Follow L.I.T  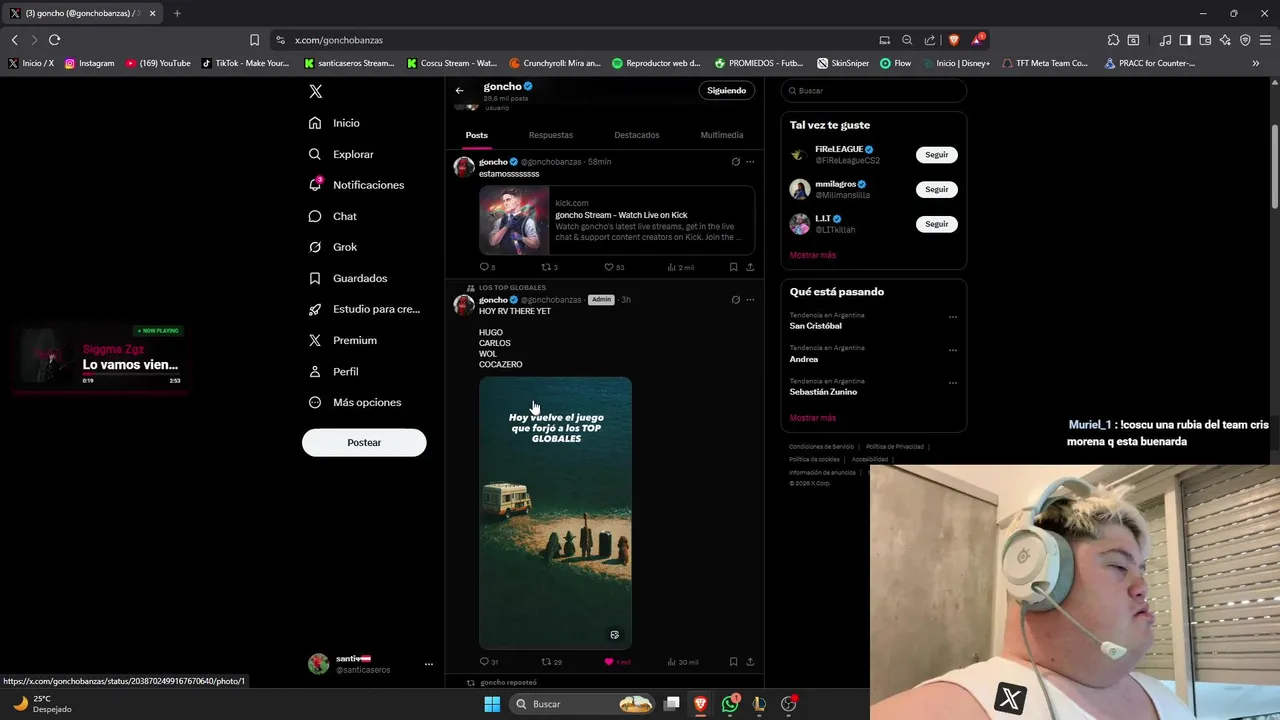(x=937, y=224)
